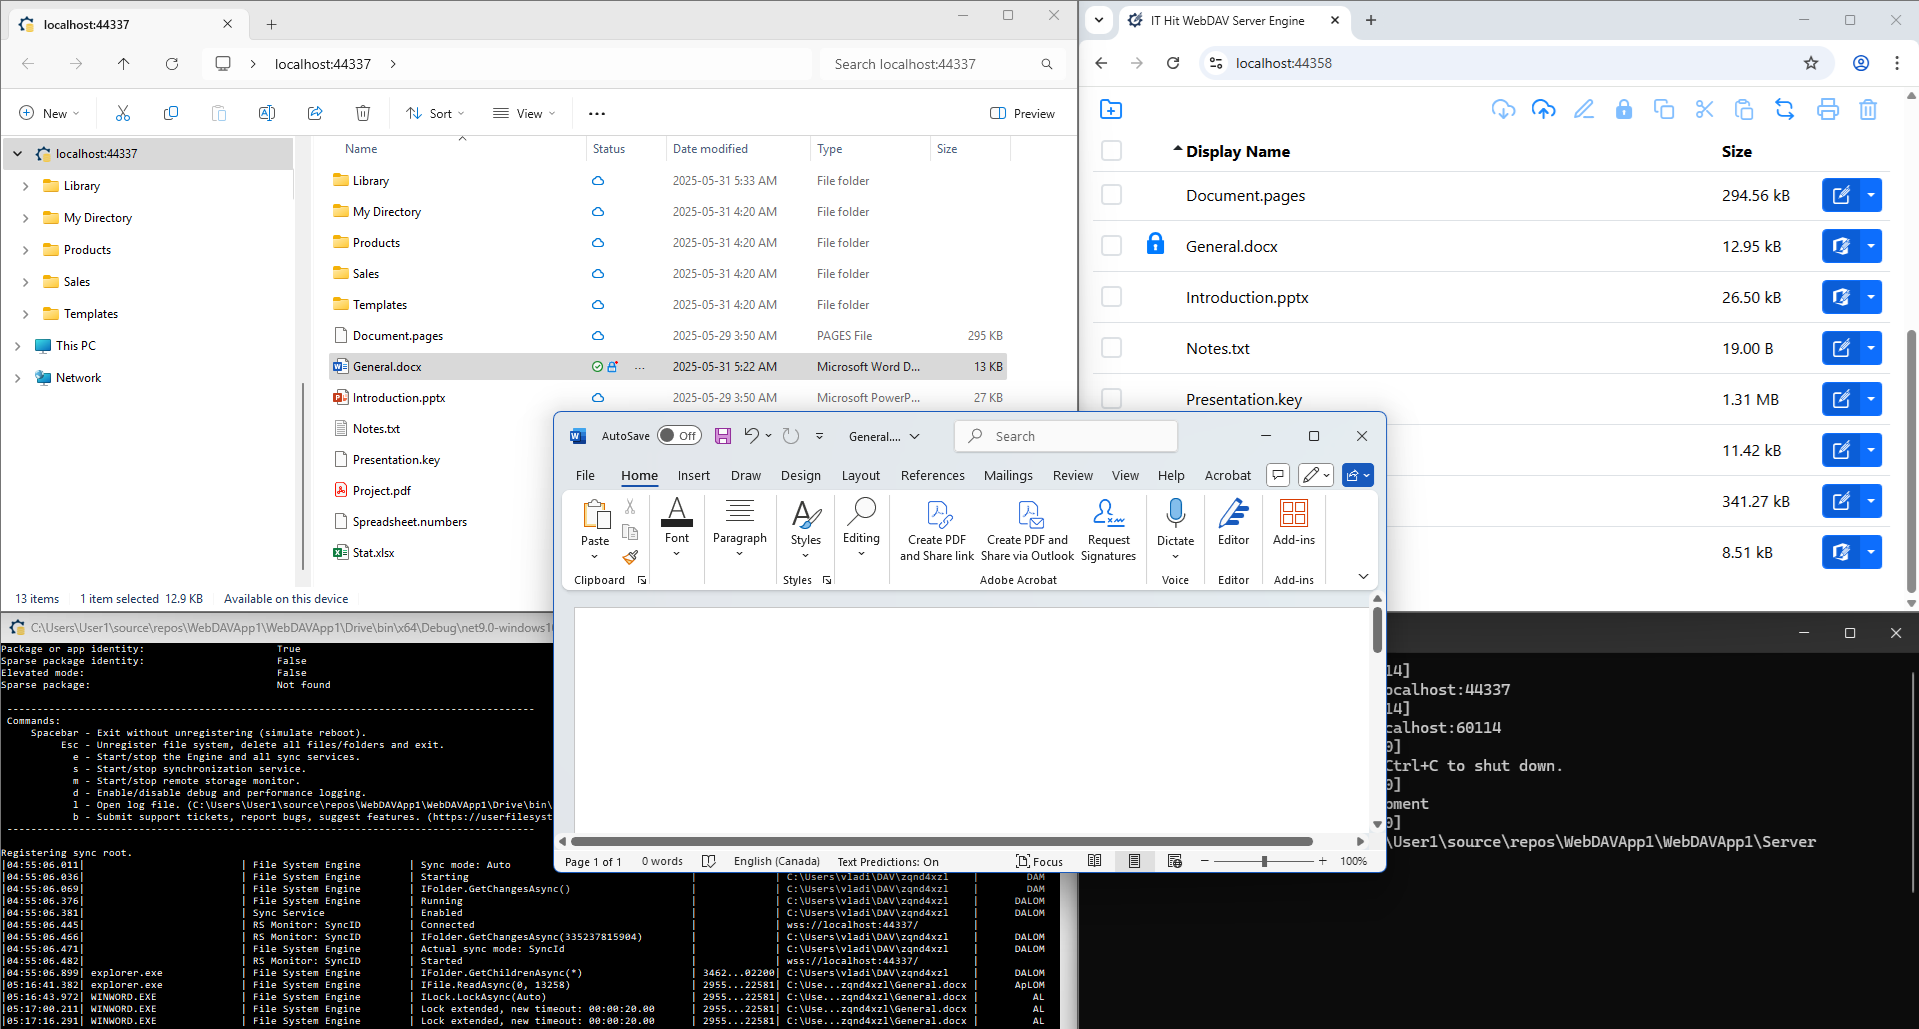Expand This PC in navigation tree

[x=17, y=346]
